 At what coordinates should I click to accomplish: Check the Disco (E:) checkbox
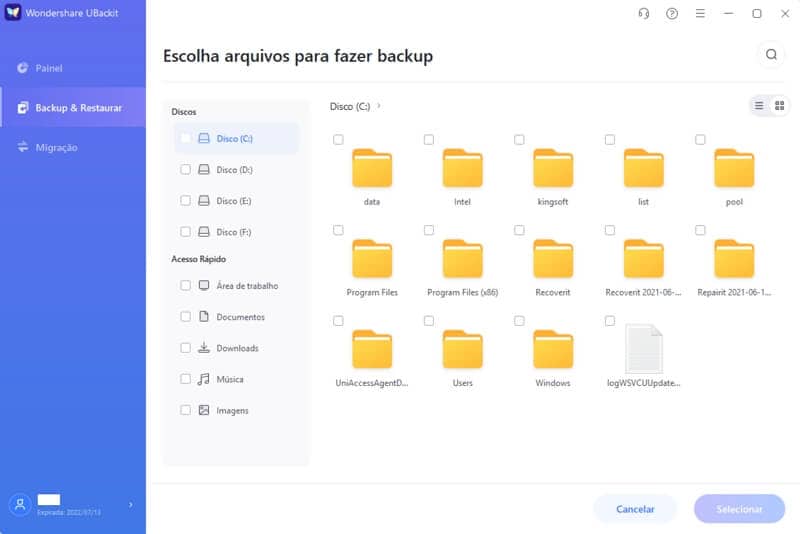[x=185, y=200]
